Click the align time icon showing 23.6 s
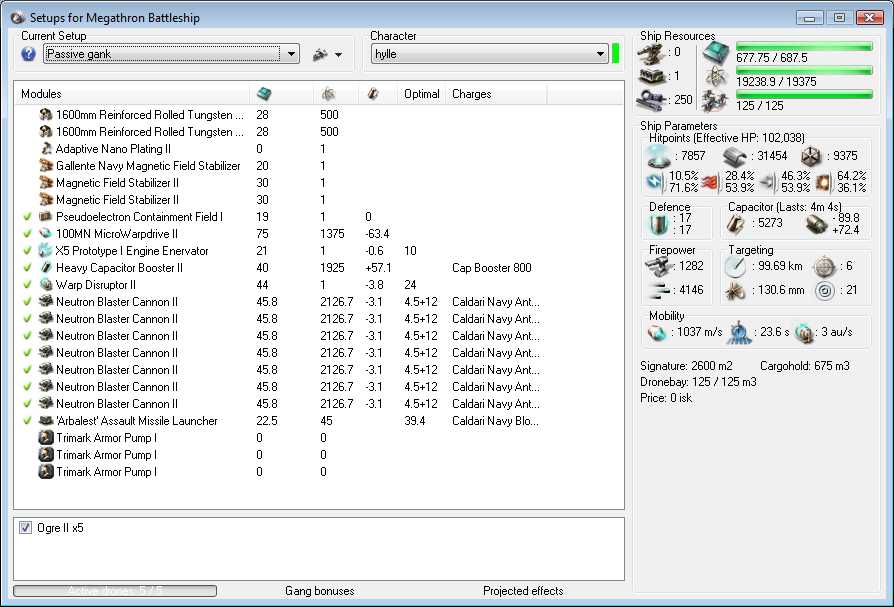Viewport: 894px width, 607px height. click(738, 332)
